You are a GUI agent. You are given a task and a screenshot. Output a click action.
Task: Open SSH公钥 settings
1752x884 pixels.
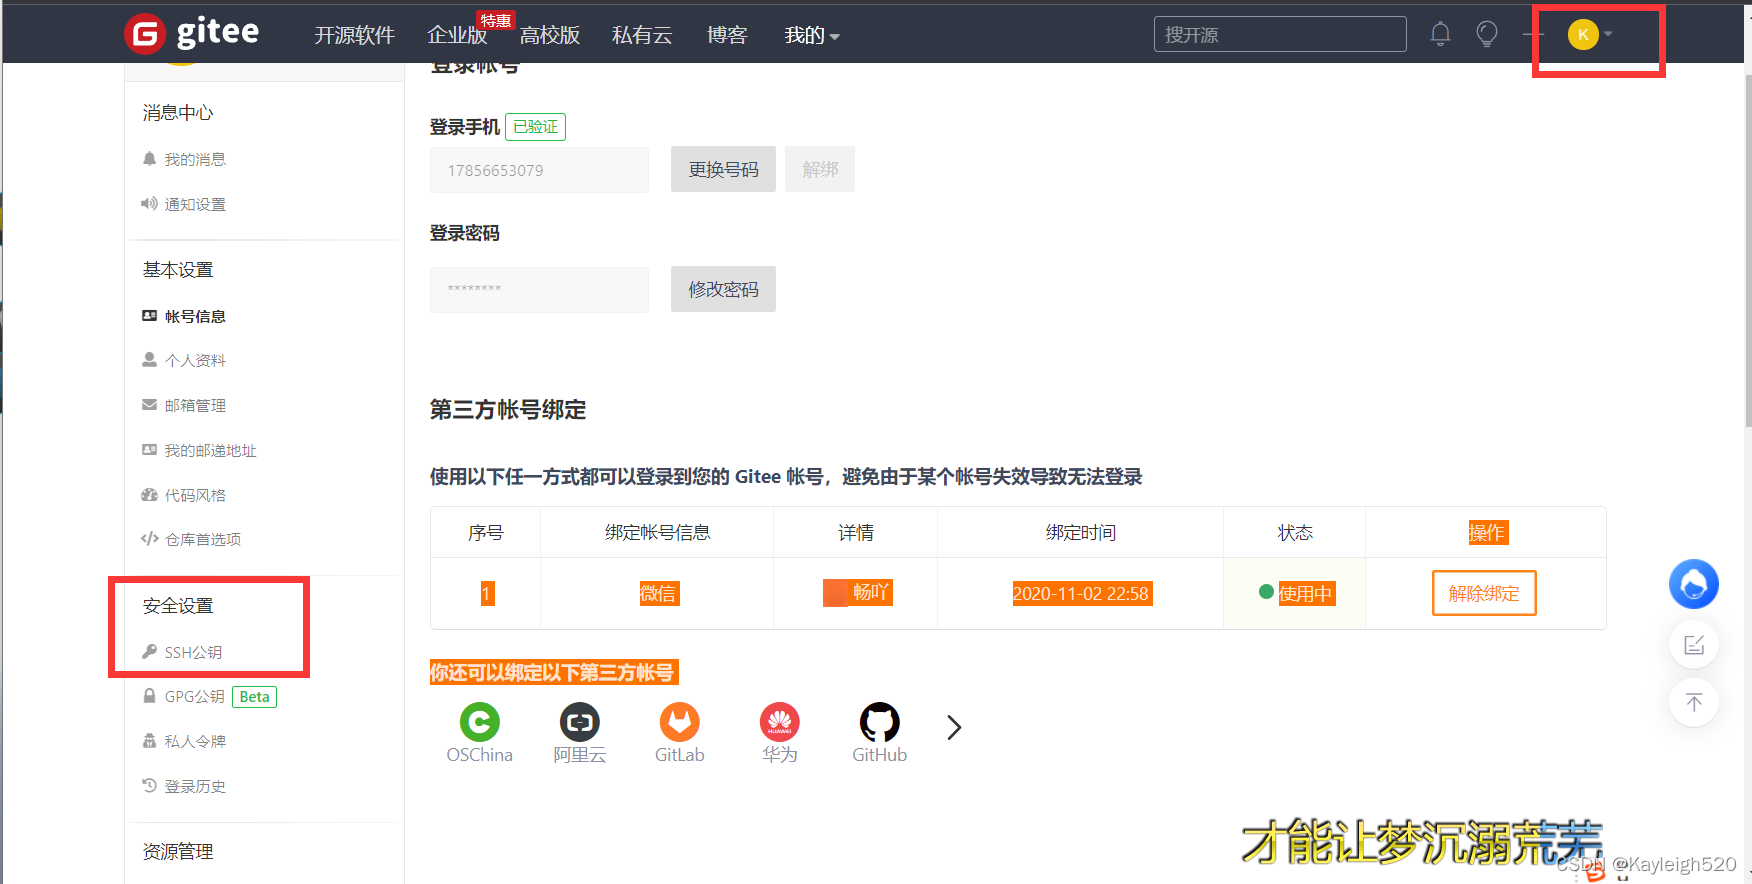click(x=193, y=652)
